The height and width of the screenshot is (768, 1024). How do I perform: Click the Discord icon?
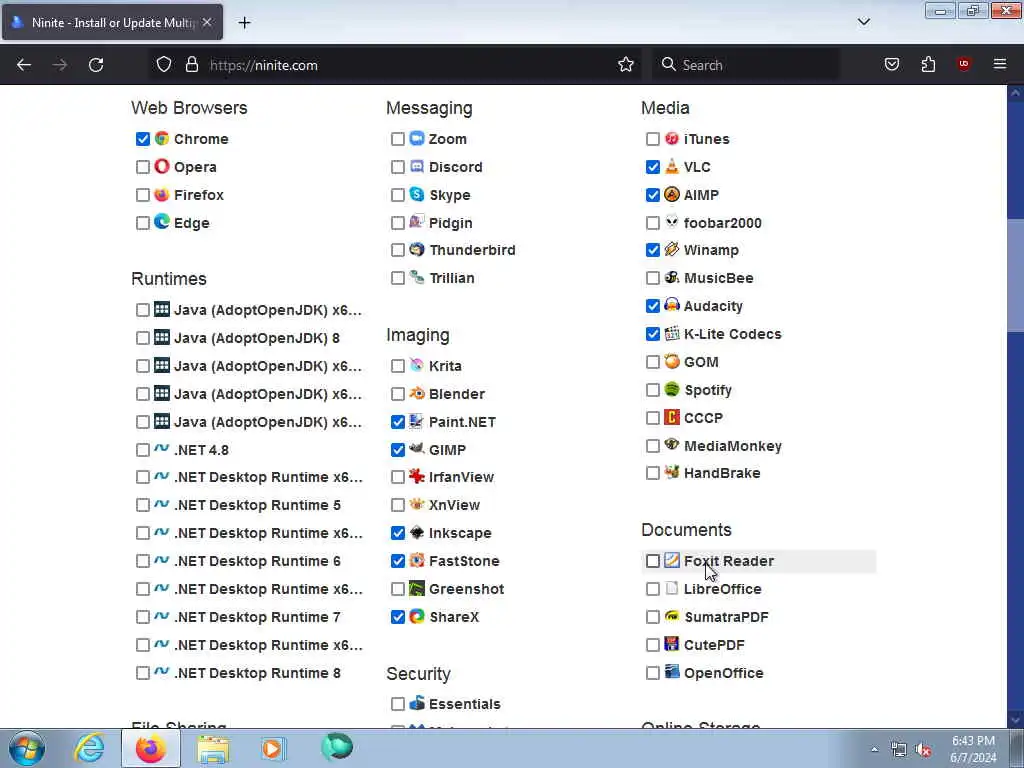[x=417, y=167]
